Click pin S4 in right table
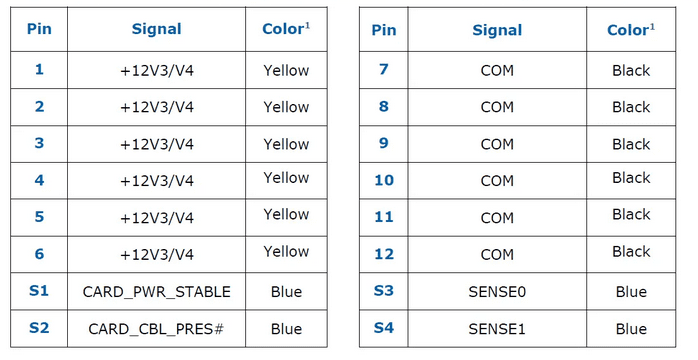This screenshot has width=698, height=360. [x=384, y=329]
